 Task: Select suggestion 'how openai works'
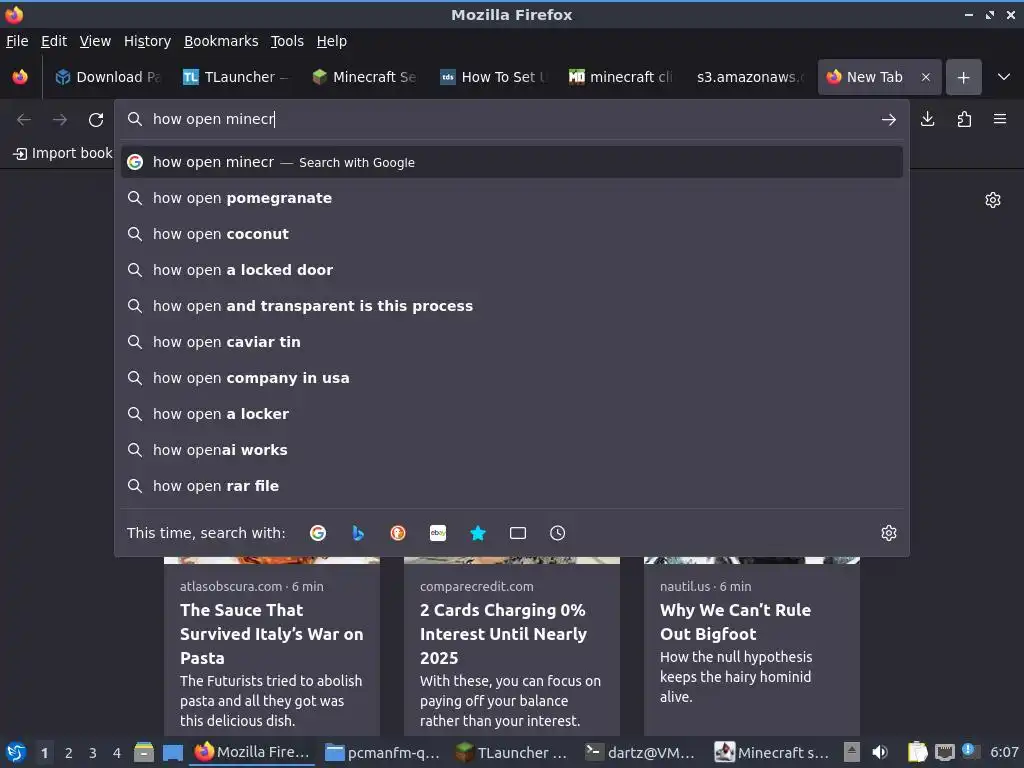point(511,450)
